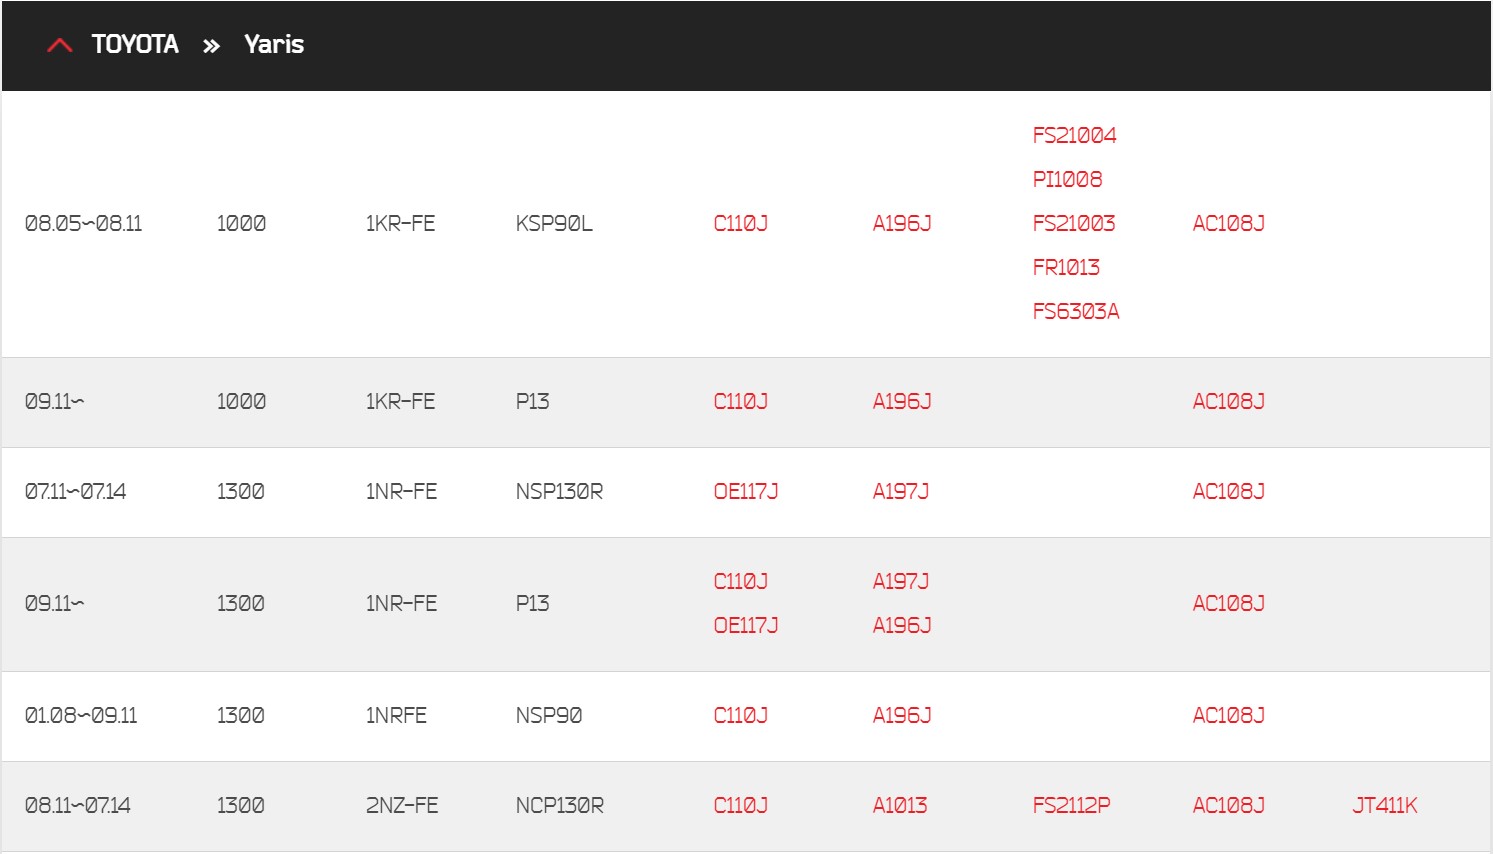Image resolution: width=1493 pixels, height=854 pixels.
Task: Open part link JT411K
Action: pos(1385,805)
